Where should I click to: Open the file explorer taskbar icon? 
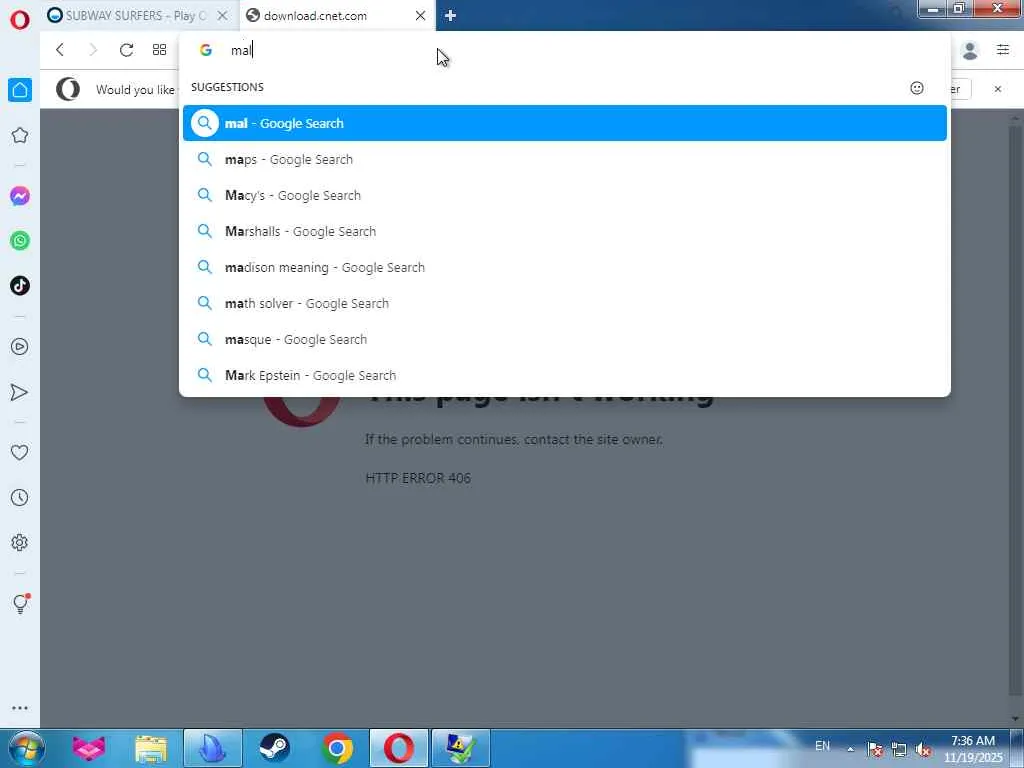point(151,748)
